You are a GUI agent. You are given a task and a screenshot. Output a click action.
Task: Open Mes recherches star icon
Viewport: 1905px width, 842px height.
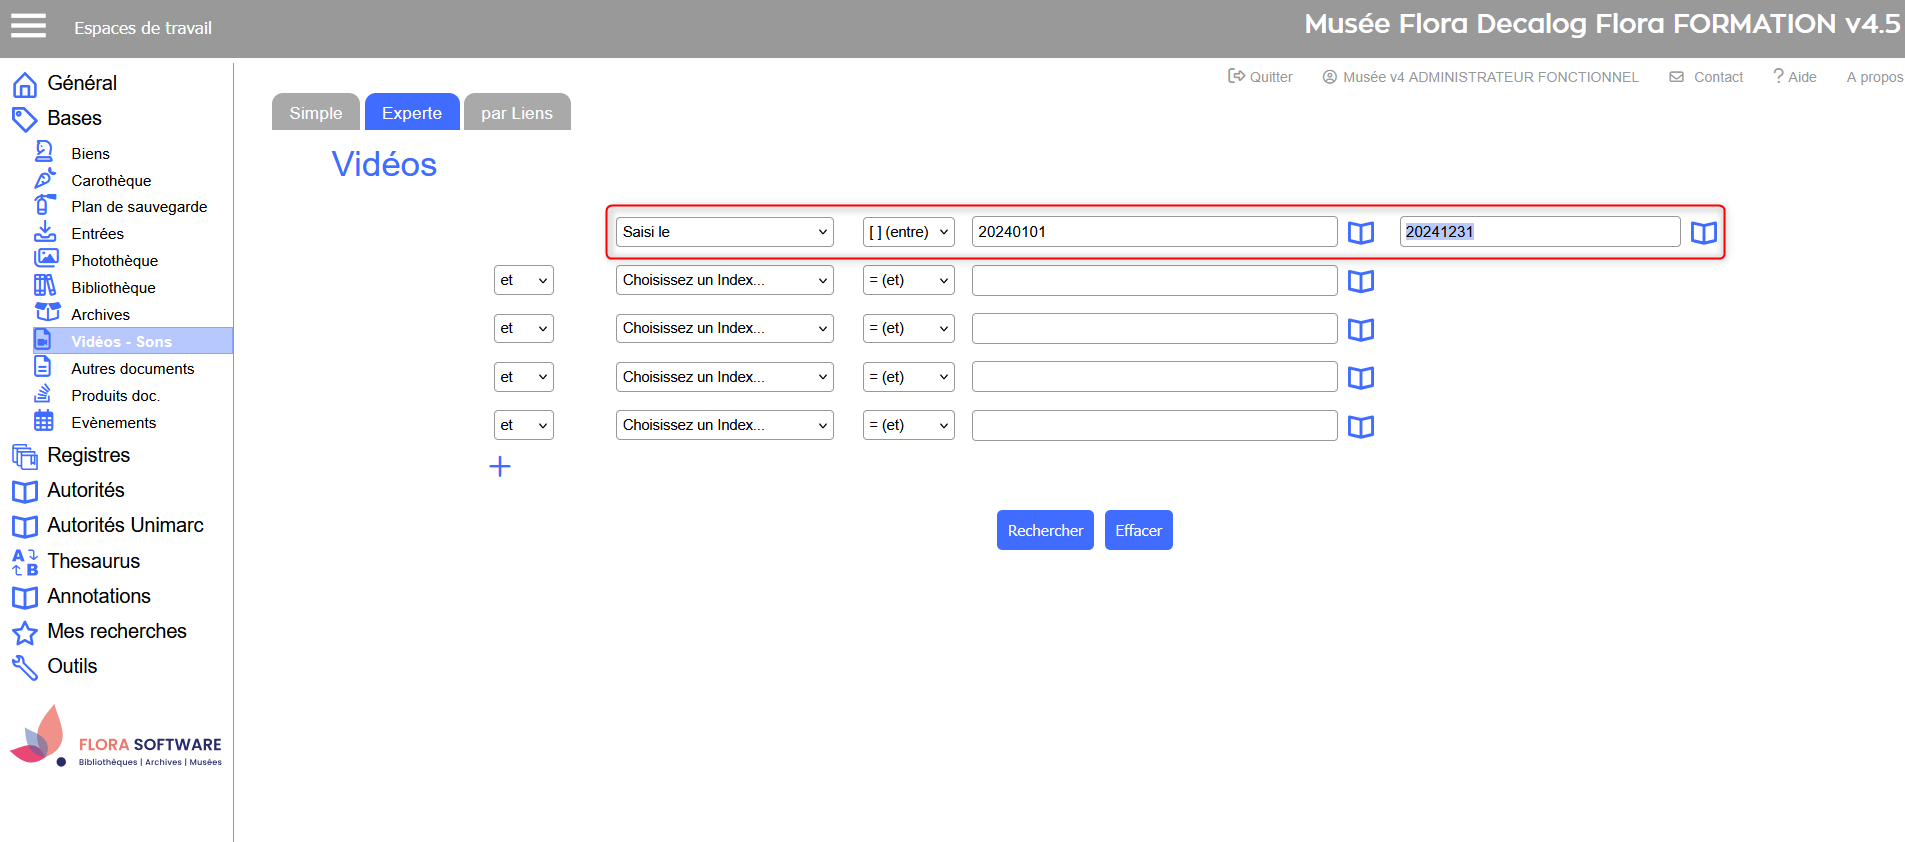pos(25,632)
